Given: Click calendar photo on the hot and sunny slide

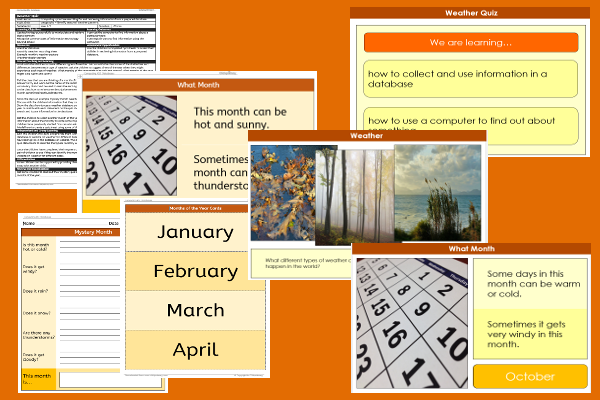Looking at the screenshot, I should 131,145.
